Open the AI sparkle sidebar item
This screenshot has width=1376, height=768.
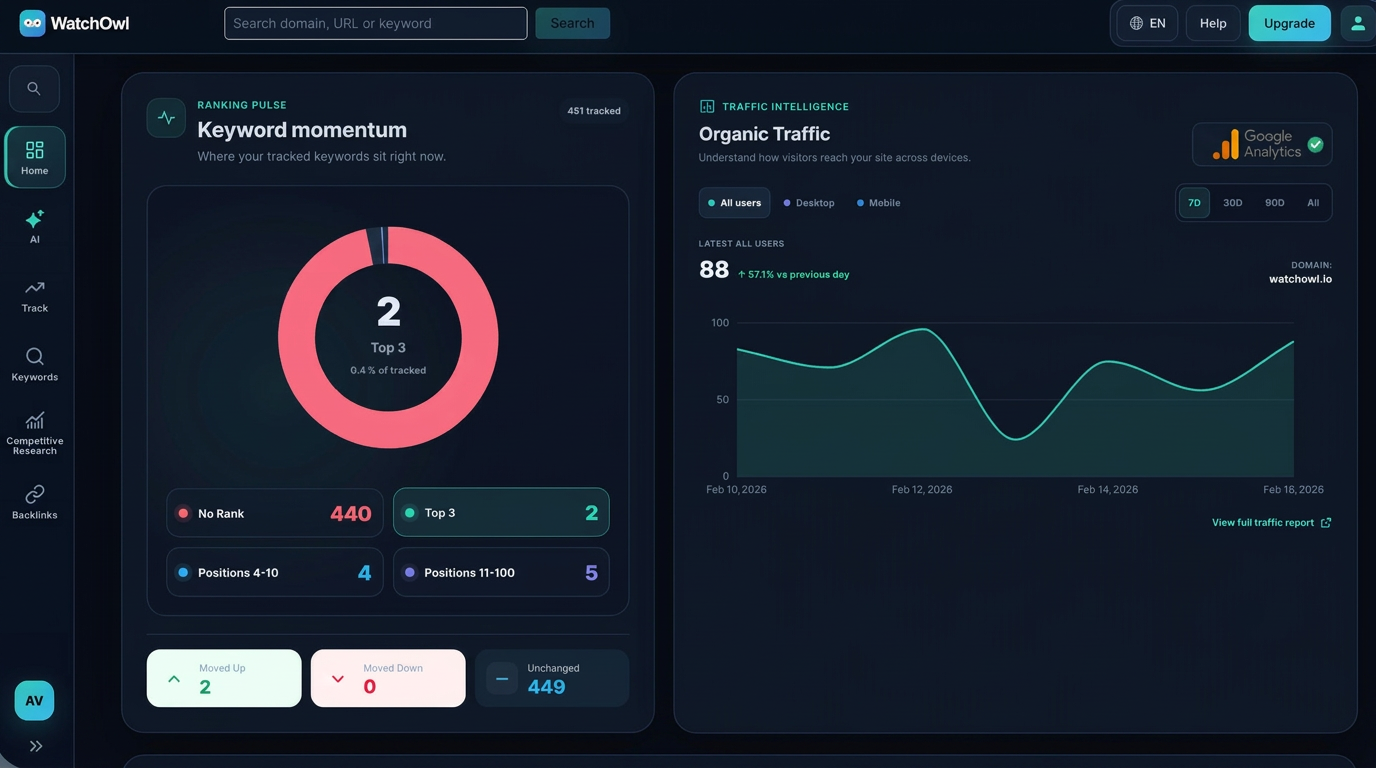(35, 226)
